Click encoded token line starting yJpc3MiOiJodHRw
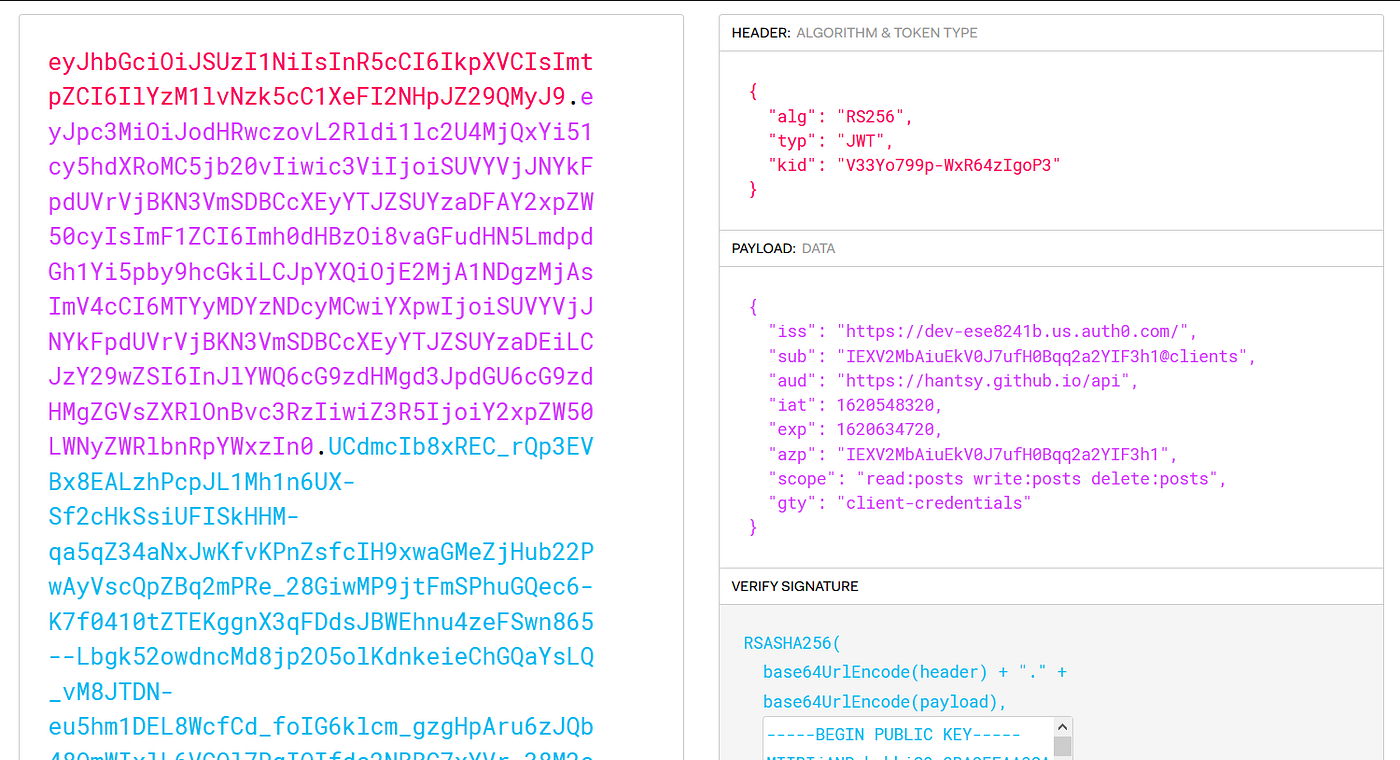This screenshot has height=760, width=1400. tap(321, 132)
